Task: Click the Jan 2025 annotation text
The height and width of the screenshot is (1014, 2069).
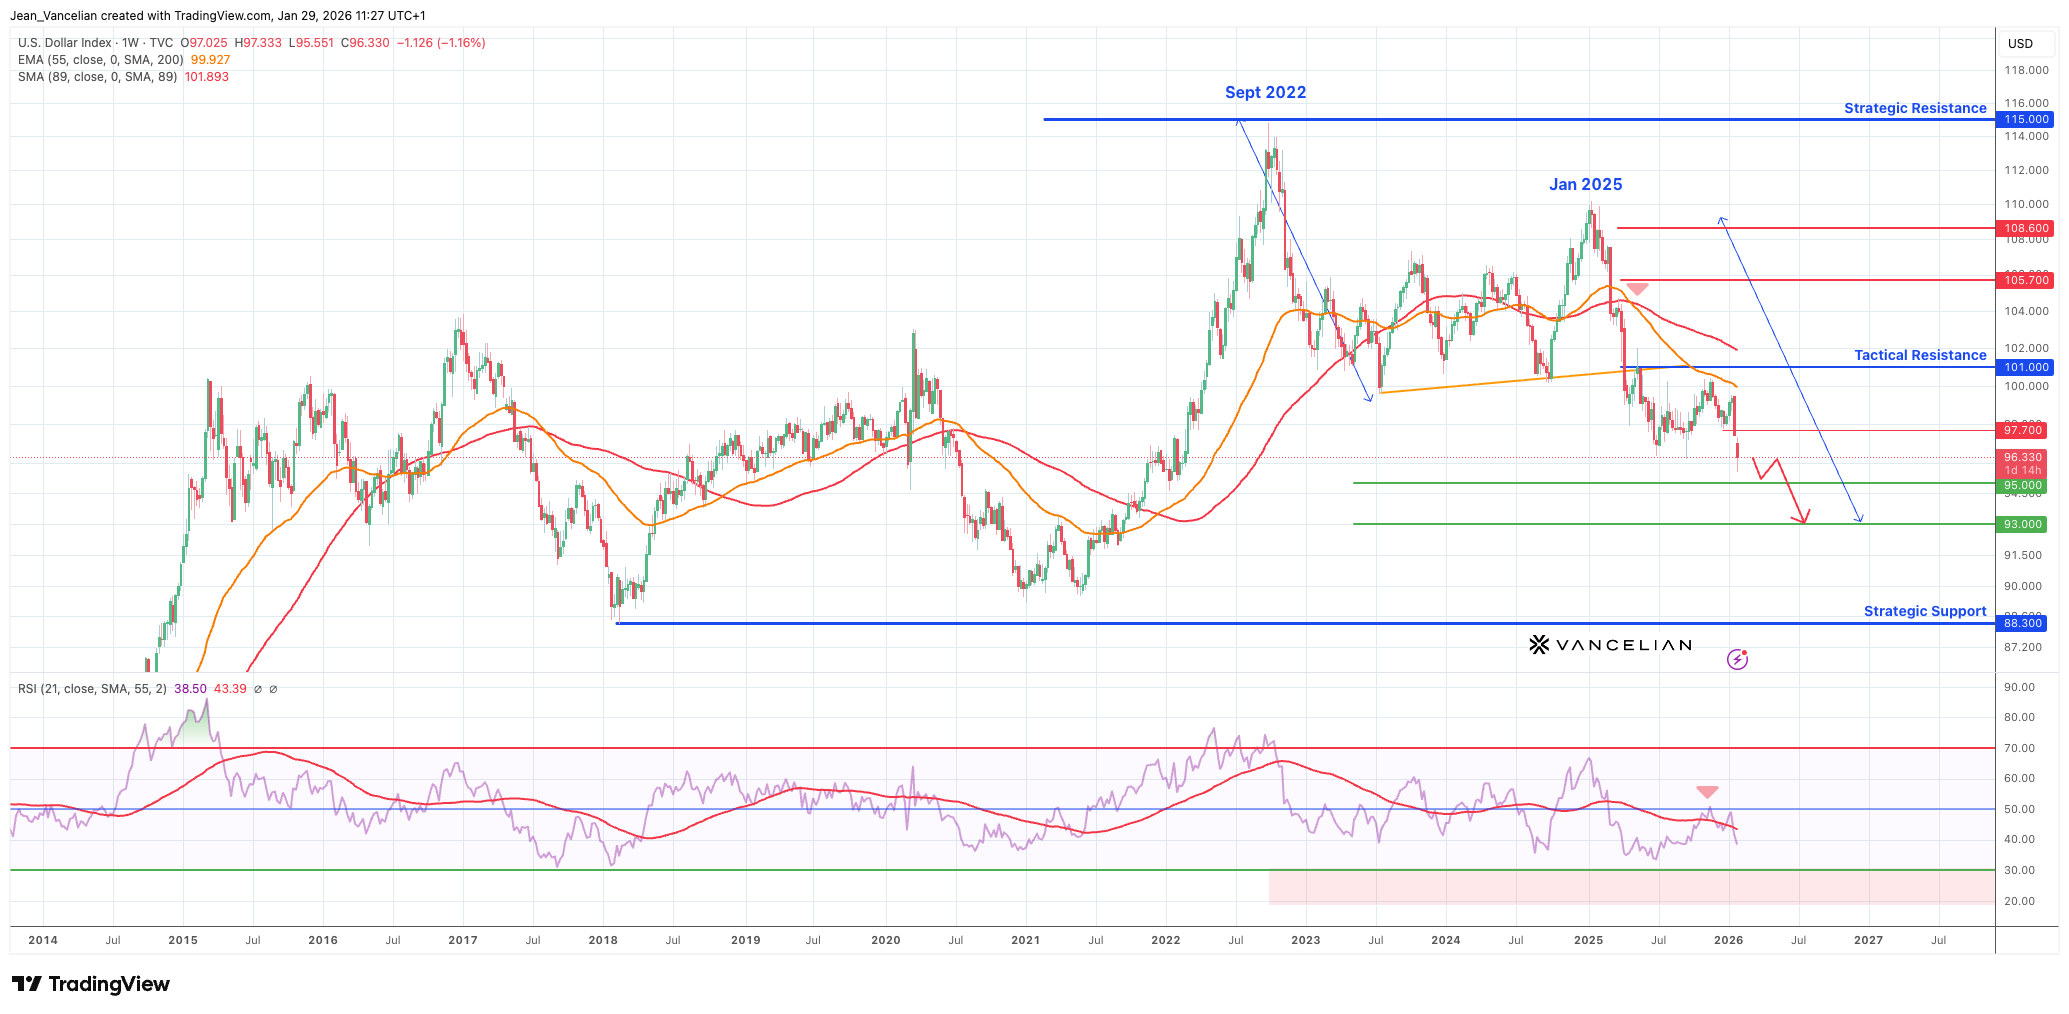Action: [1587, 184]
